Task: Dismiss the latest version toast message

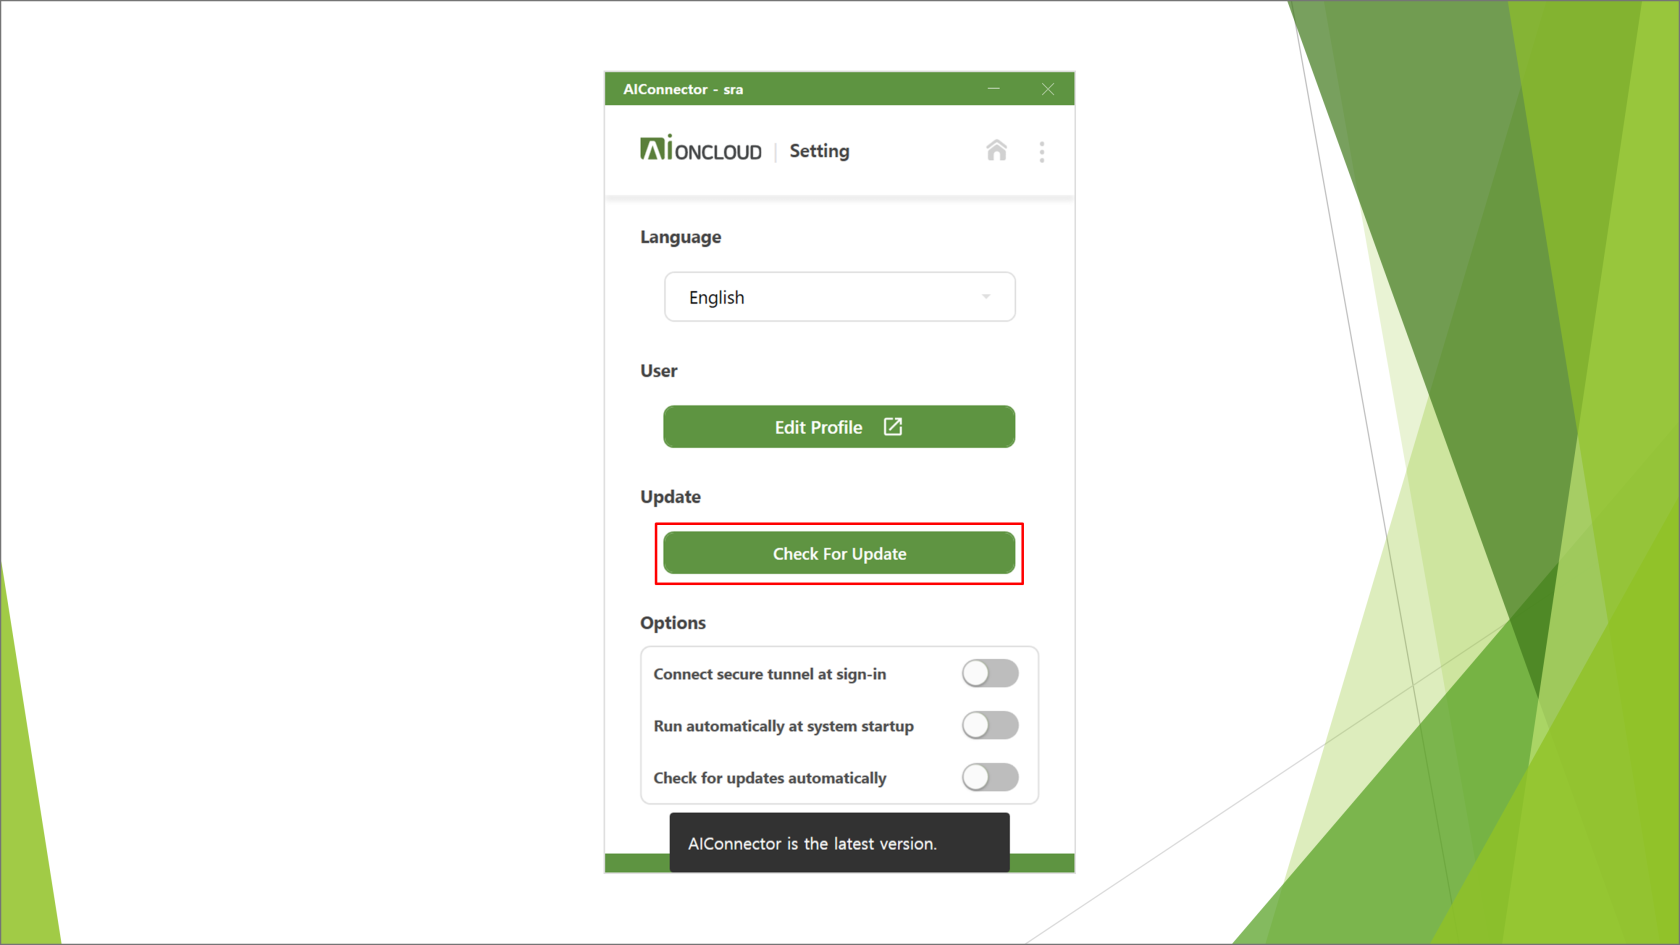Action: (839, 843)
